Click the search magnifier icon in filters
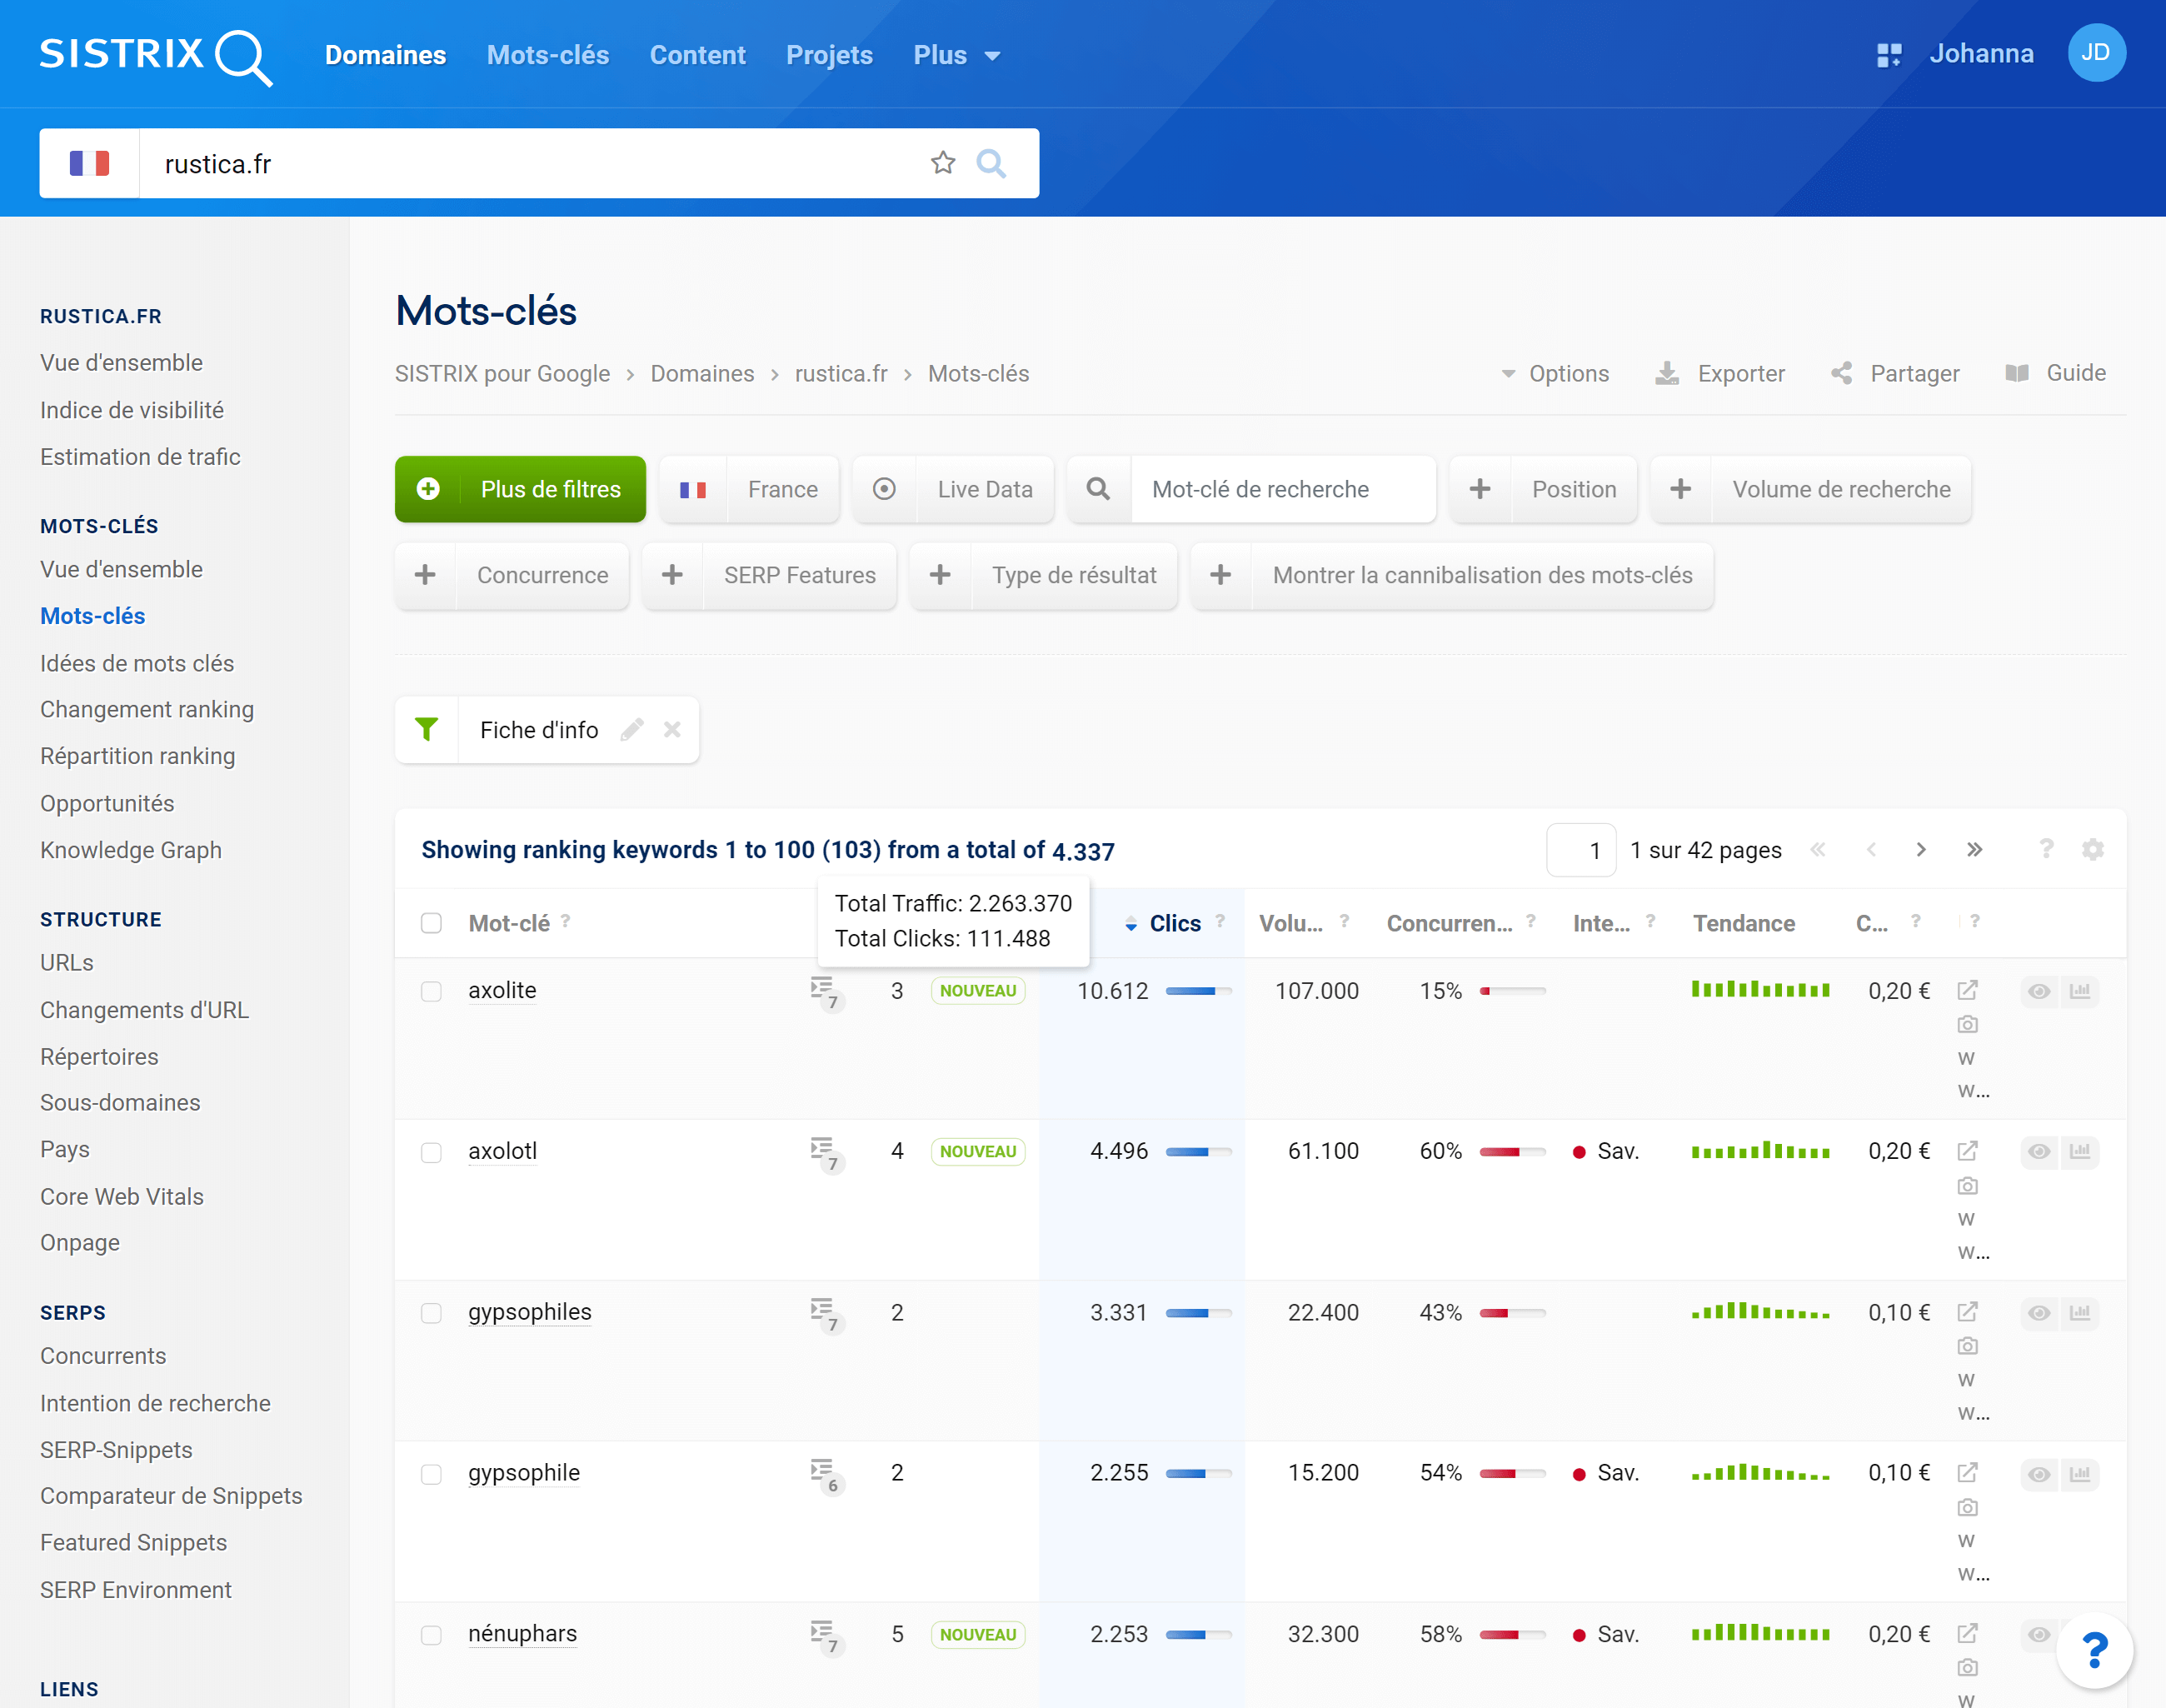Image resolution: width=2166 pixels, height=1708 pixels. pyautogui.click(x=1097, y=489)
